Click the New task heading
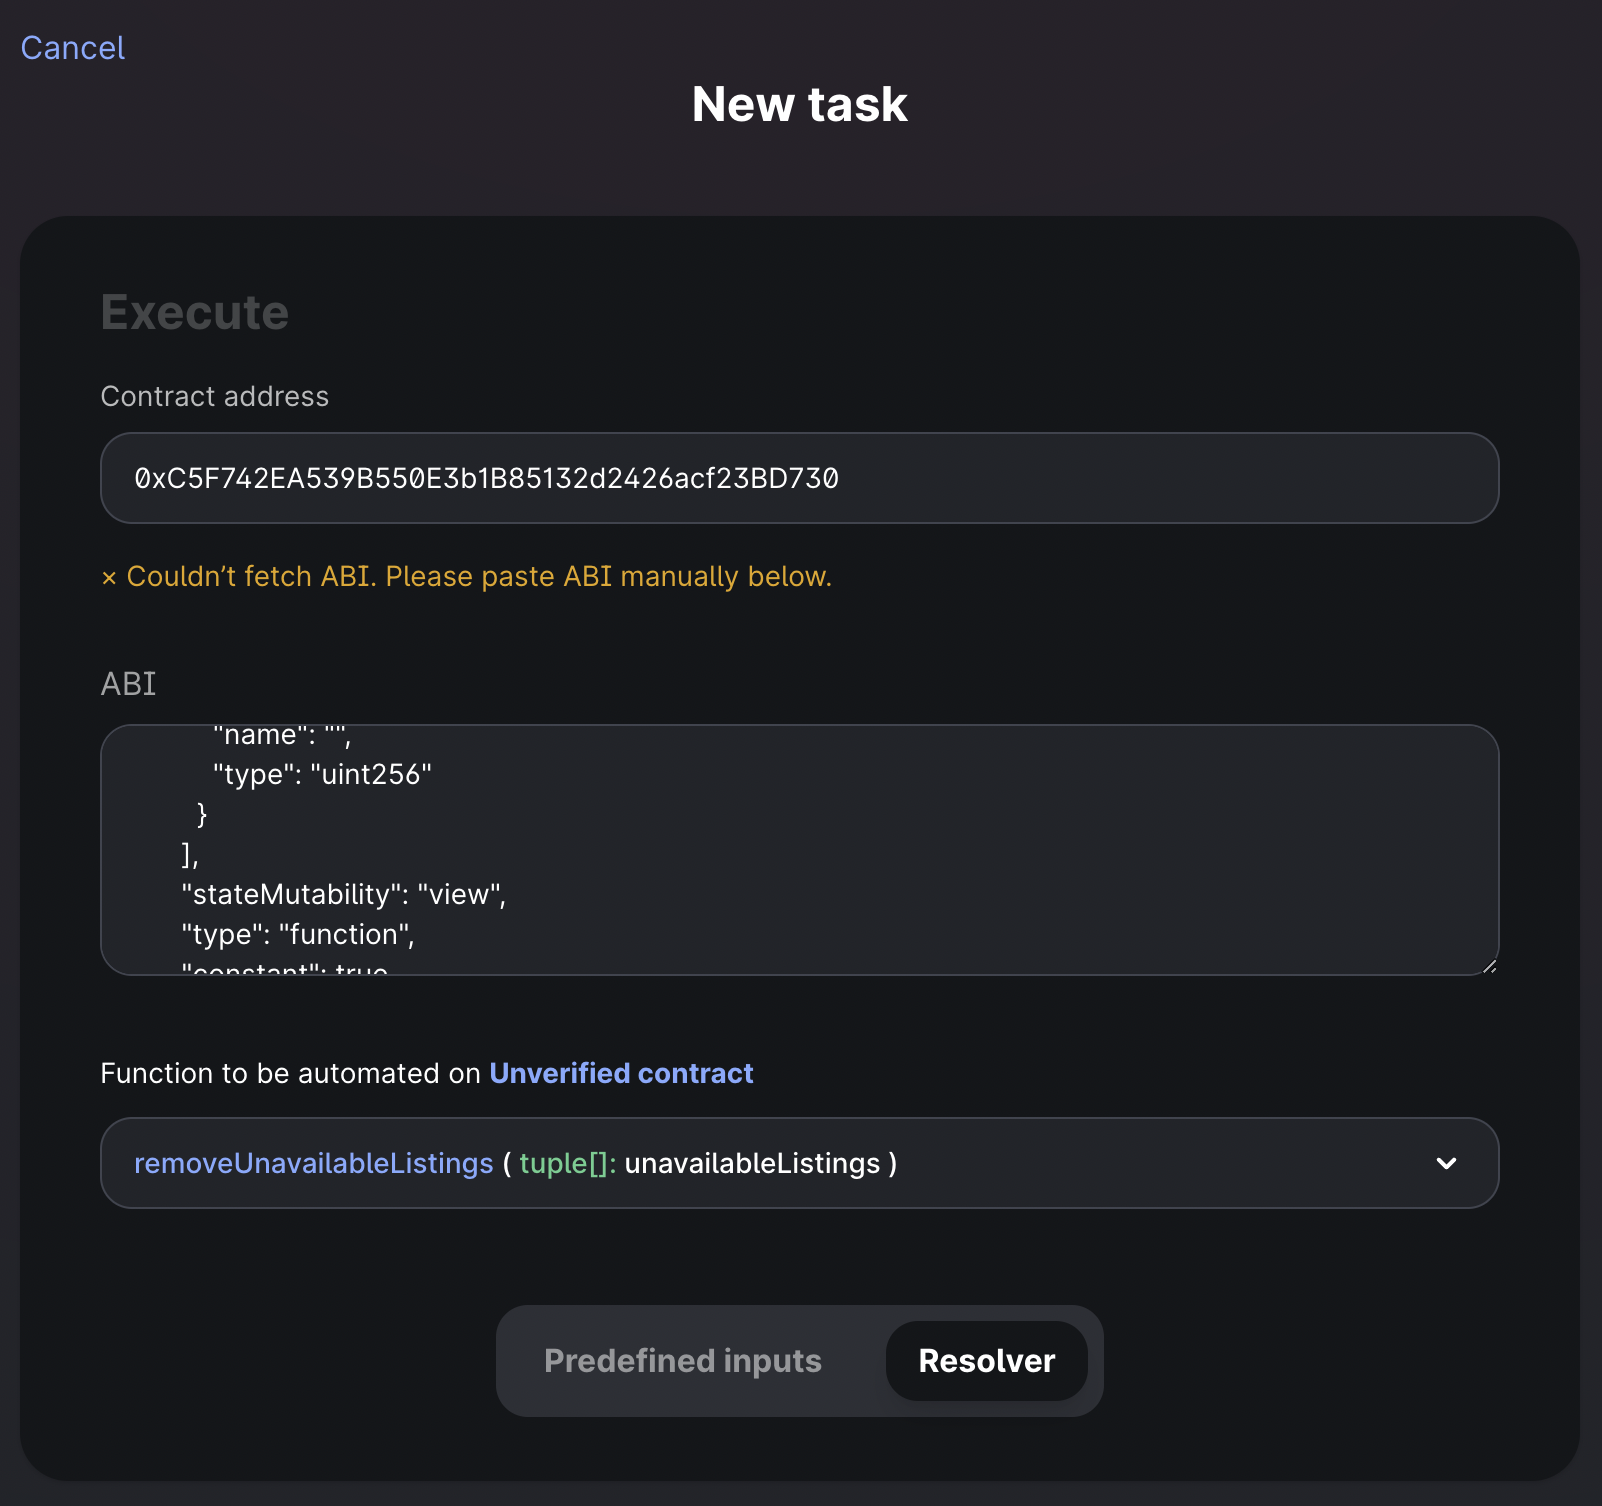Viewport: 1602px width, 1506px height. click(799, 104)
